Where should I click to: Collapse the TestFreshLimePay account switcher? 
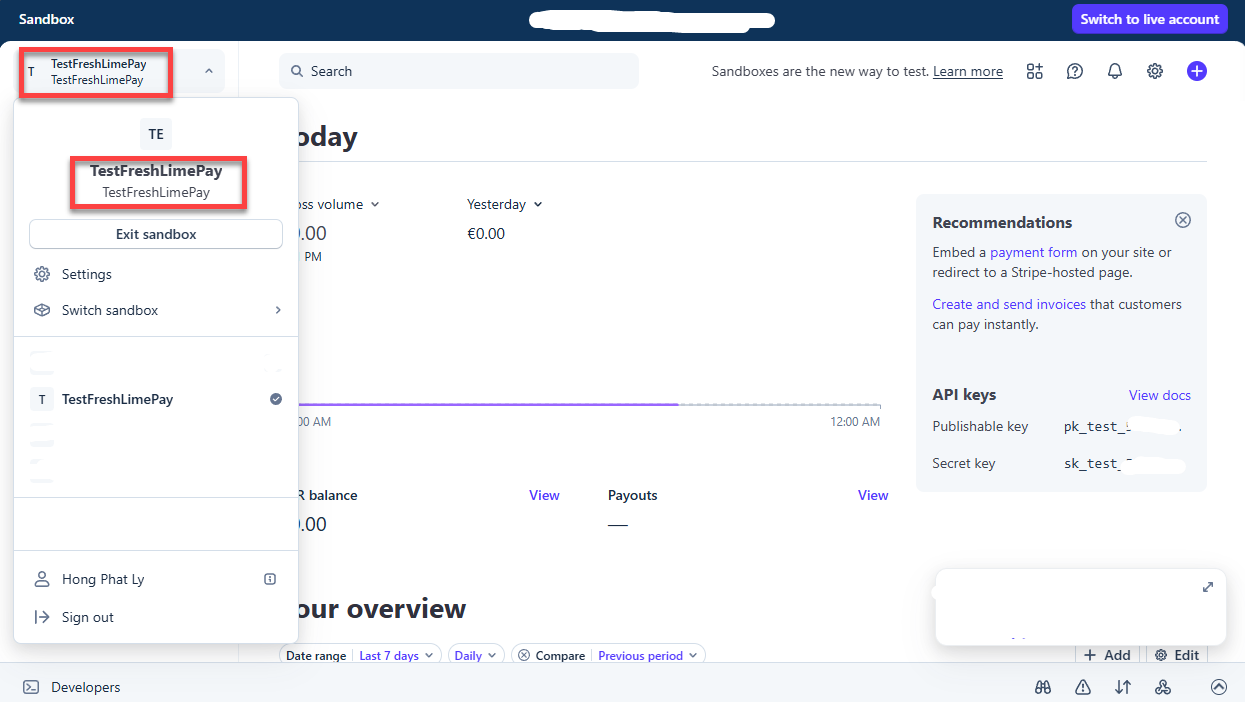(x=208, y=71)
